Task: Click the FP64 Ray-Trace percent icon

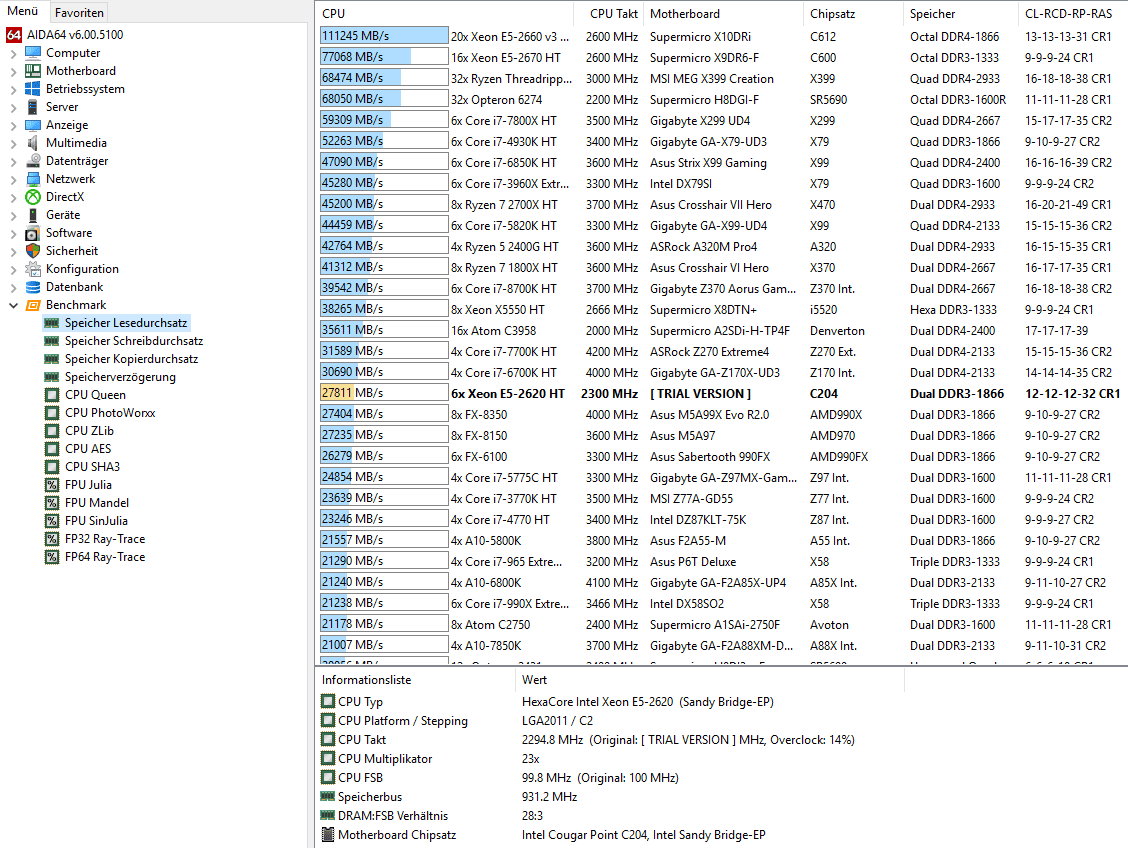Action: (x=52, y=557)
